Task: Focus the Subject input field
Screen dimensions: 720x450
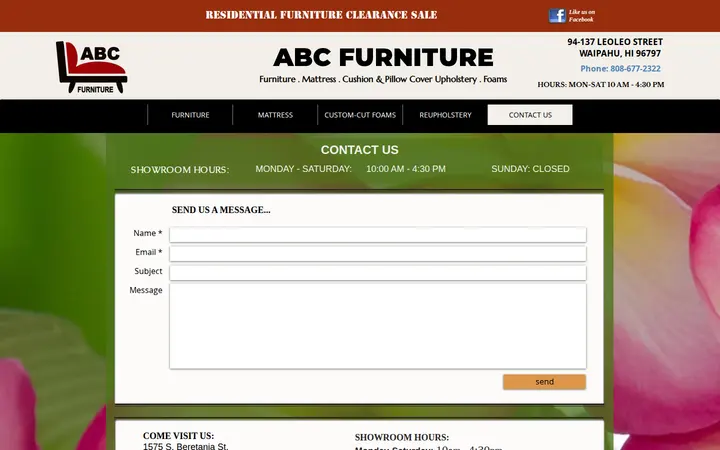Action: 377,273
